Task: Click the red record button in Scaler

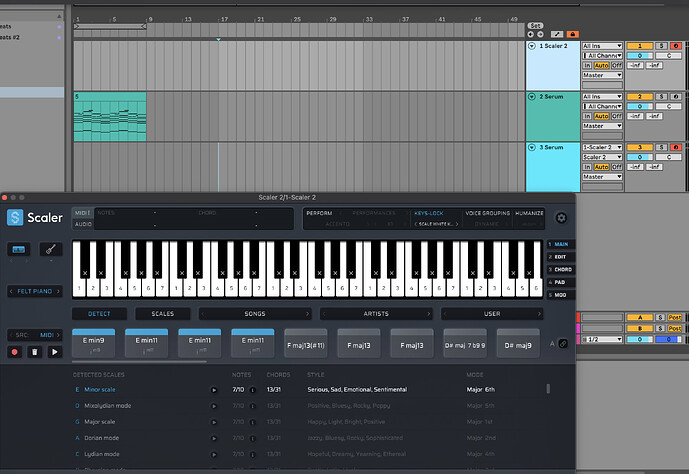Action: [x=15, y=352]
